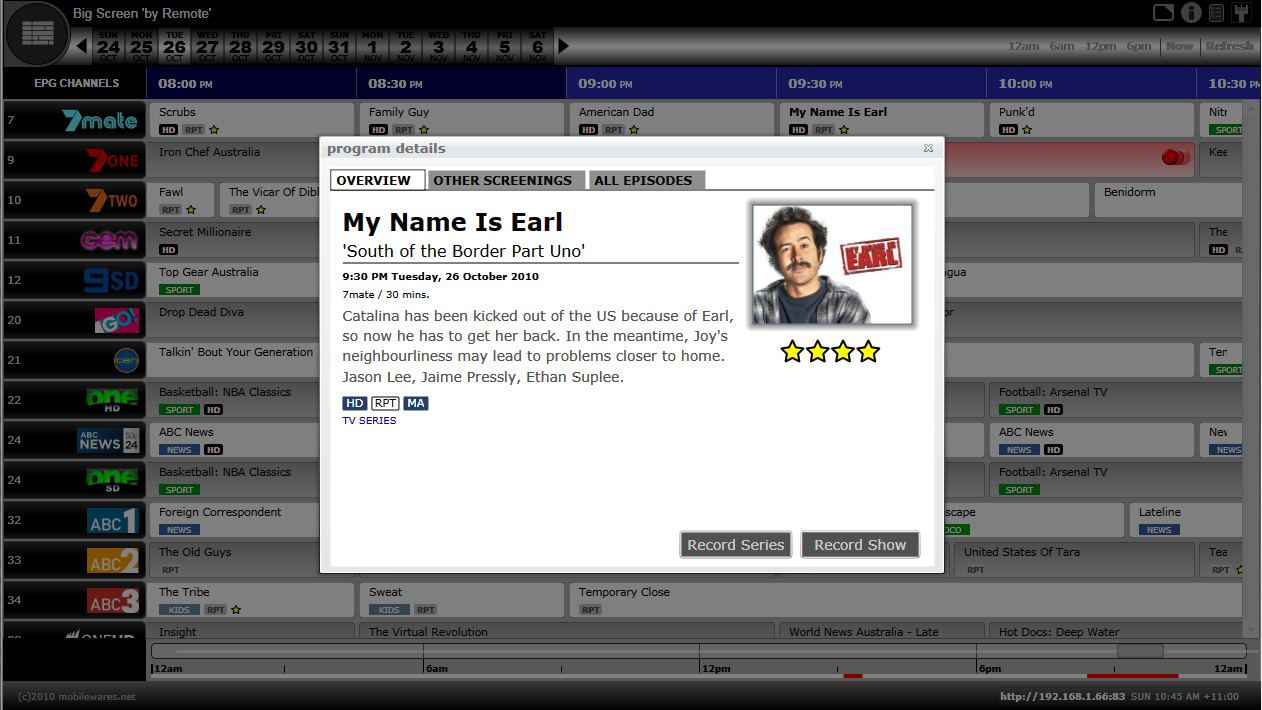This screenshot has width=1262, height=710.
Task: Jump to 12am time slot
Action: pyautogui.click(x=1023, y=46)
